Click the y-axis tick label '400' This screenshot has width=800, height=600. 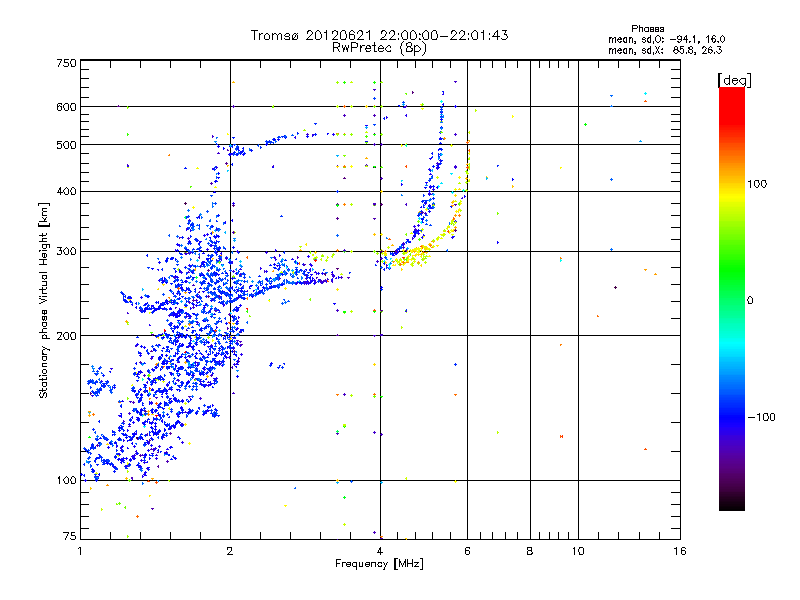(x=66, y=191)
